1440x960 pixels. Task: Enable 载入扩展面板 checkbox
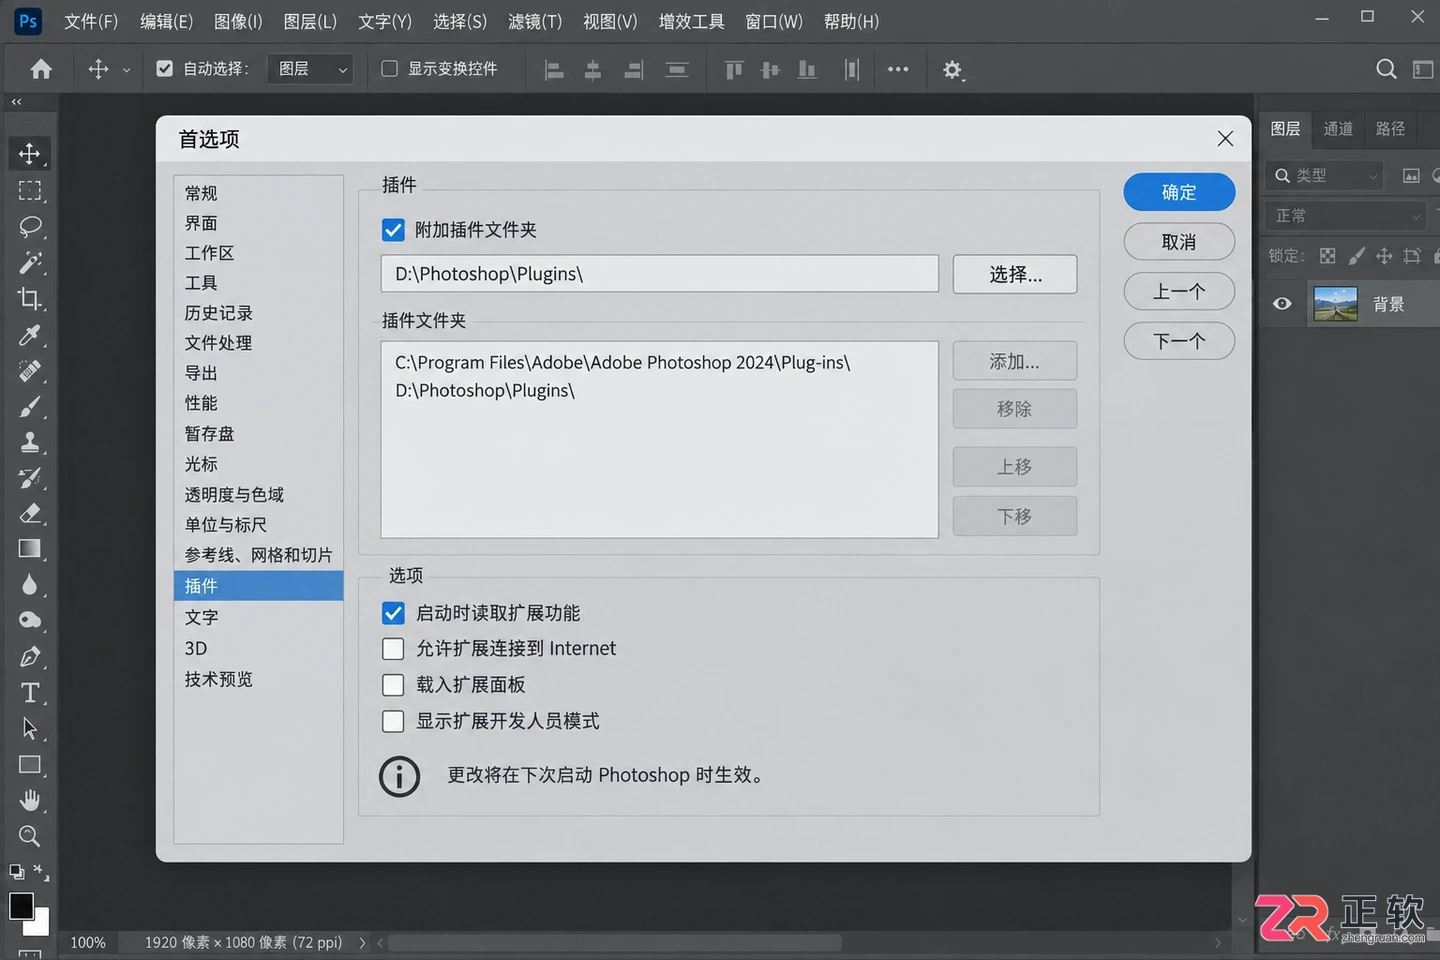coord(393,685)
